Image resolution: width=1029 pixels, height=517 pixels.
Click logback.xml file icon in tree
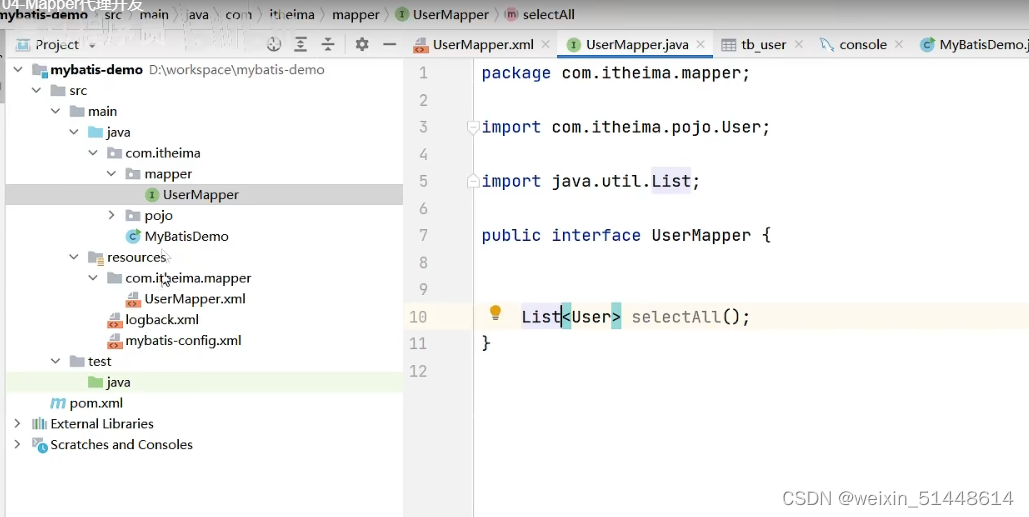[x=115, y=320]
